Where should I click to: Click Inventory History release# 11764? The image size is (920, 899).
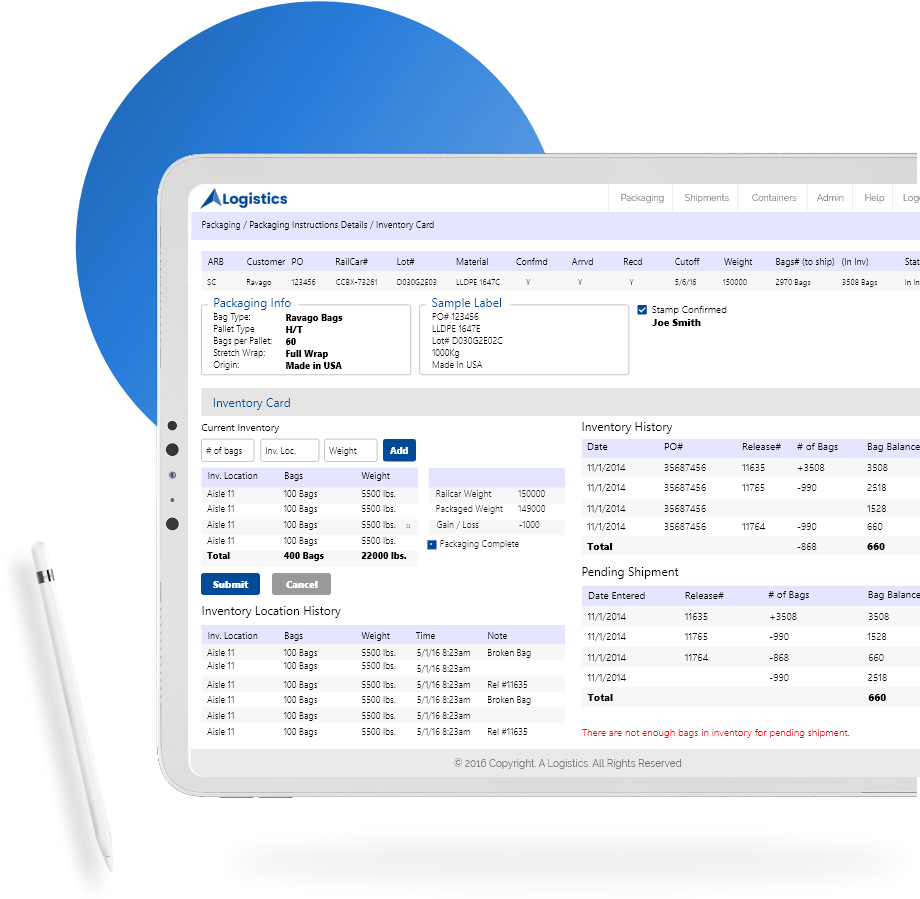(x=753, y=527)
